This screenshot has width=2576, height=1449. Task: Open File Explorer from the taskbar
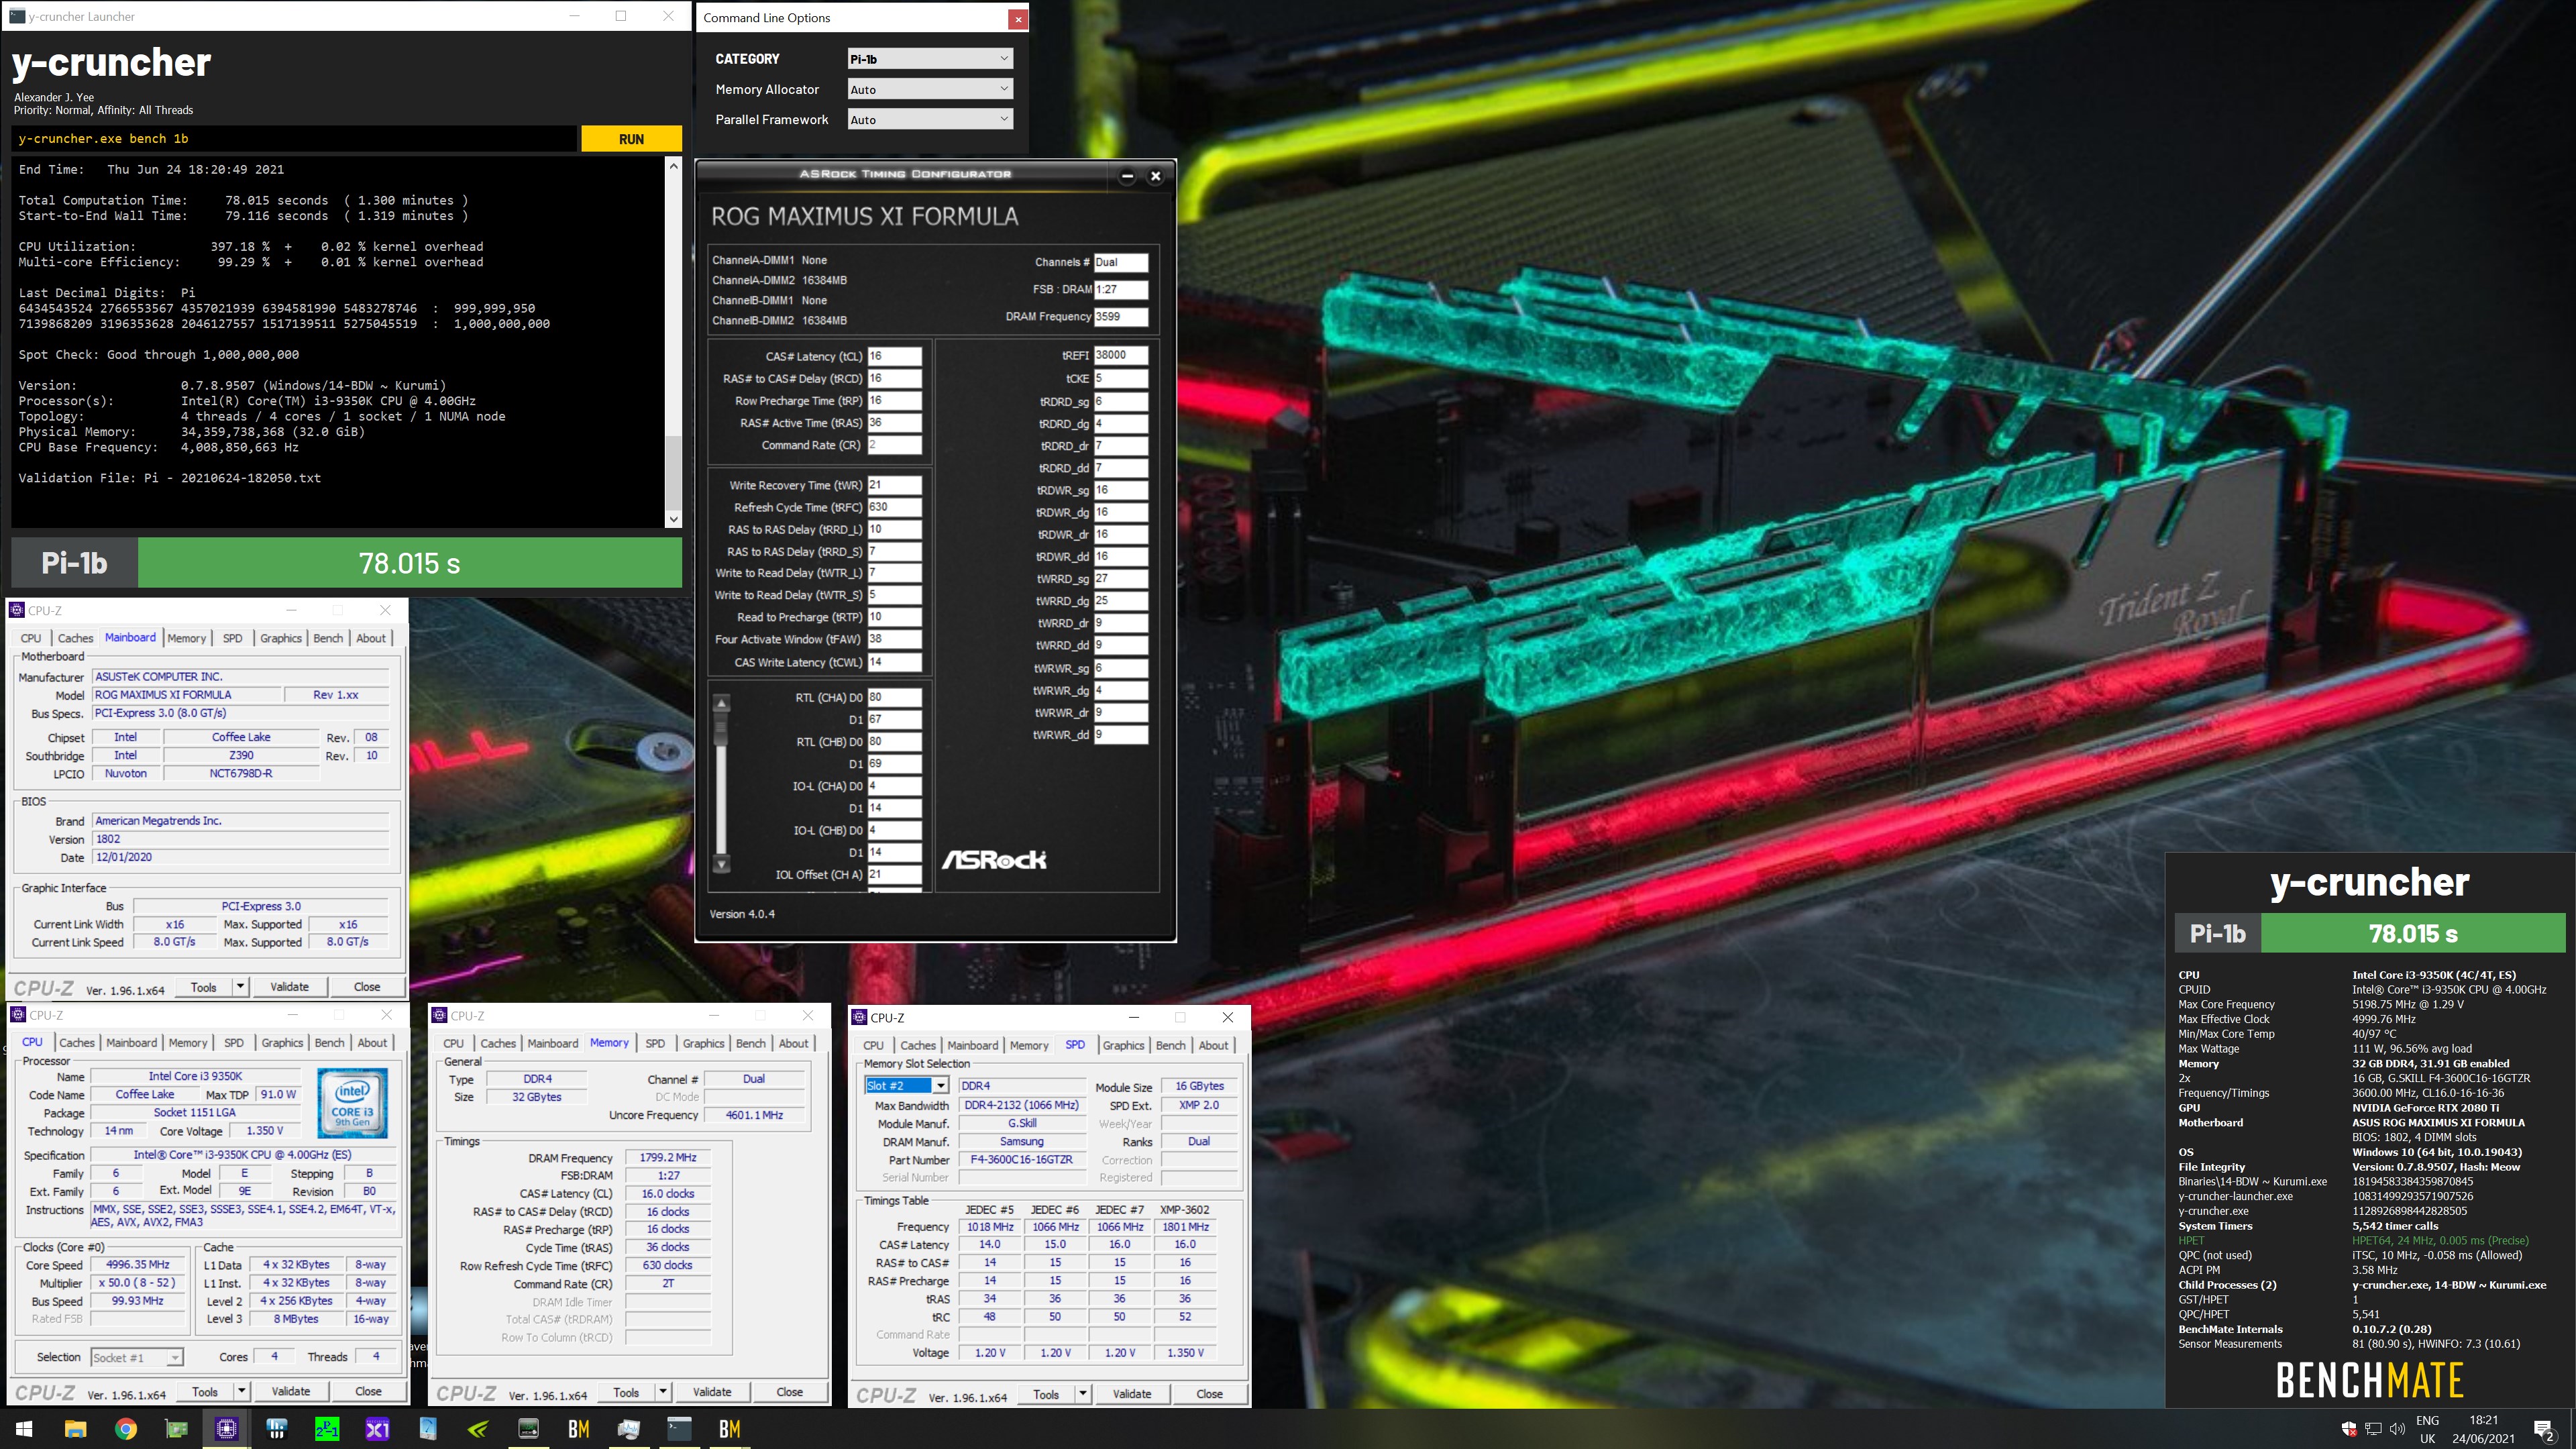click(75, 1429)
